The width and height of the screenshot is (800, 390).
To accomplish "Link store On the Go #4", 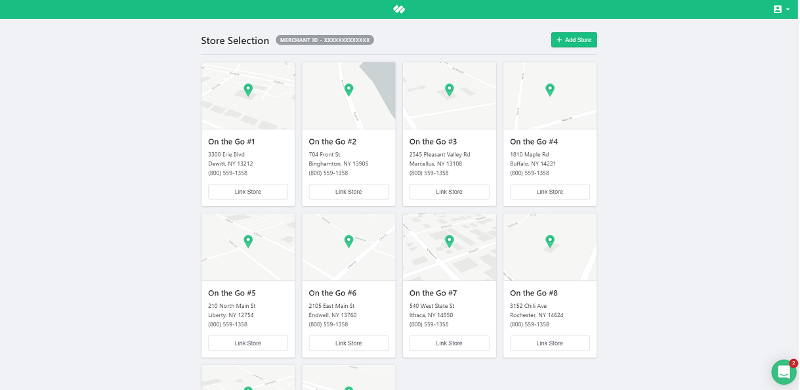I will pyautogui.click(x=549, y=192).
